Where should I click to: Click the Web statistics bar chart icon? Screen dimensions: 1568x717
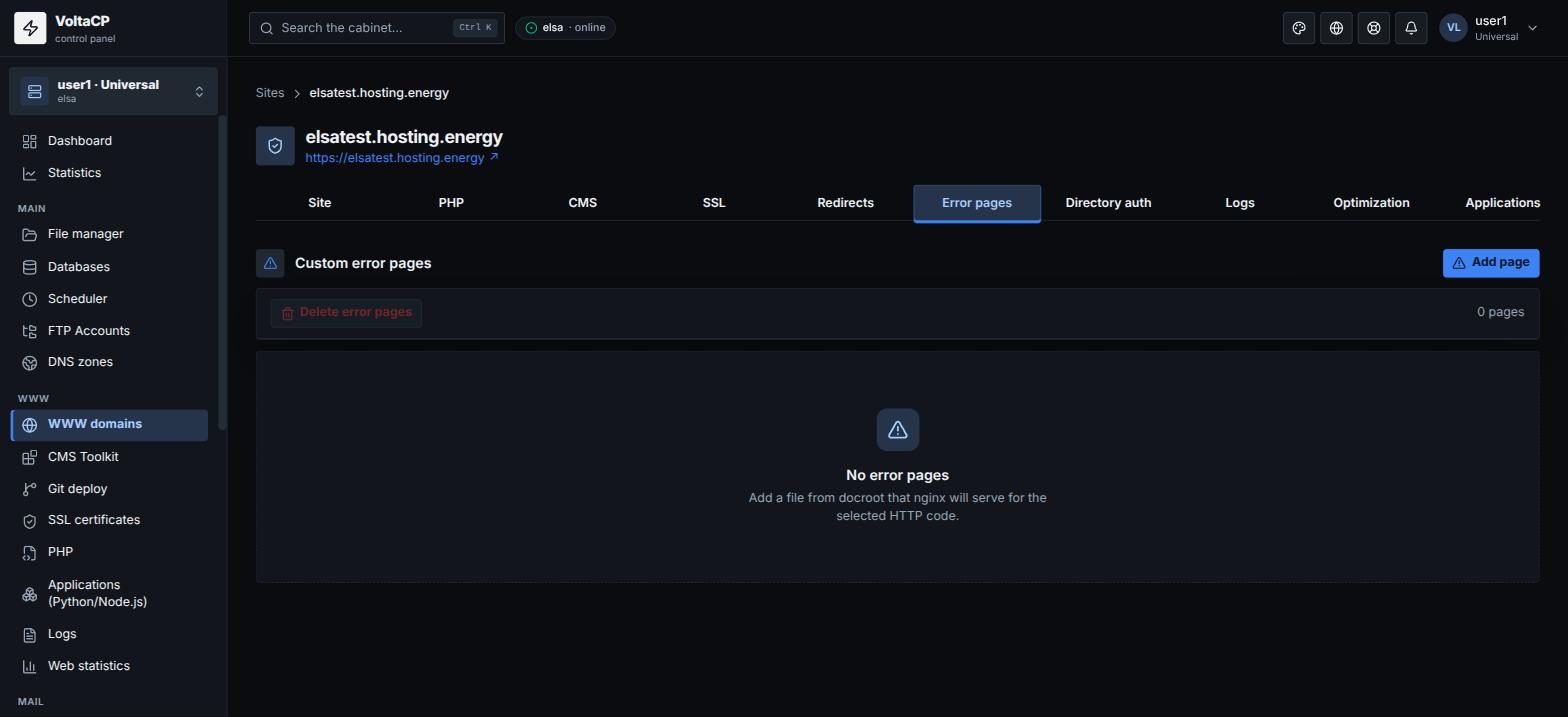coord(30,666)
